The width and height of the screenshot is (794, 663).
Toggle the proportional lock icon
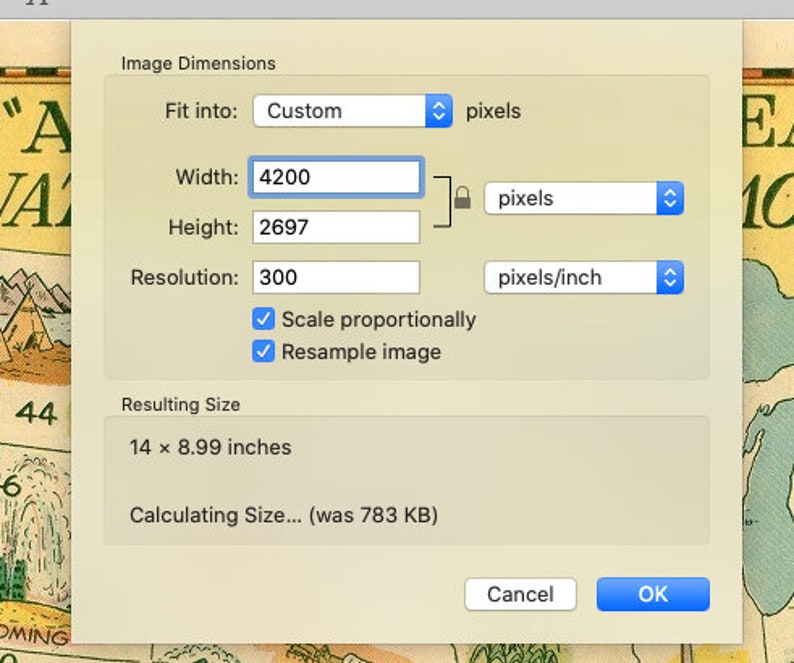click(x=462, y=198)
